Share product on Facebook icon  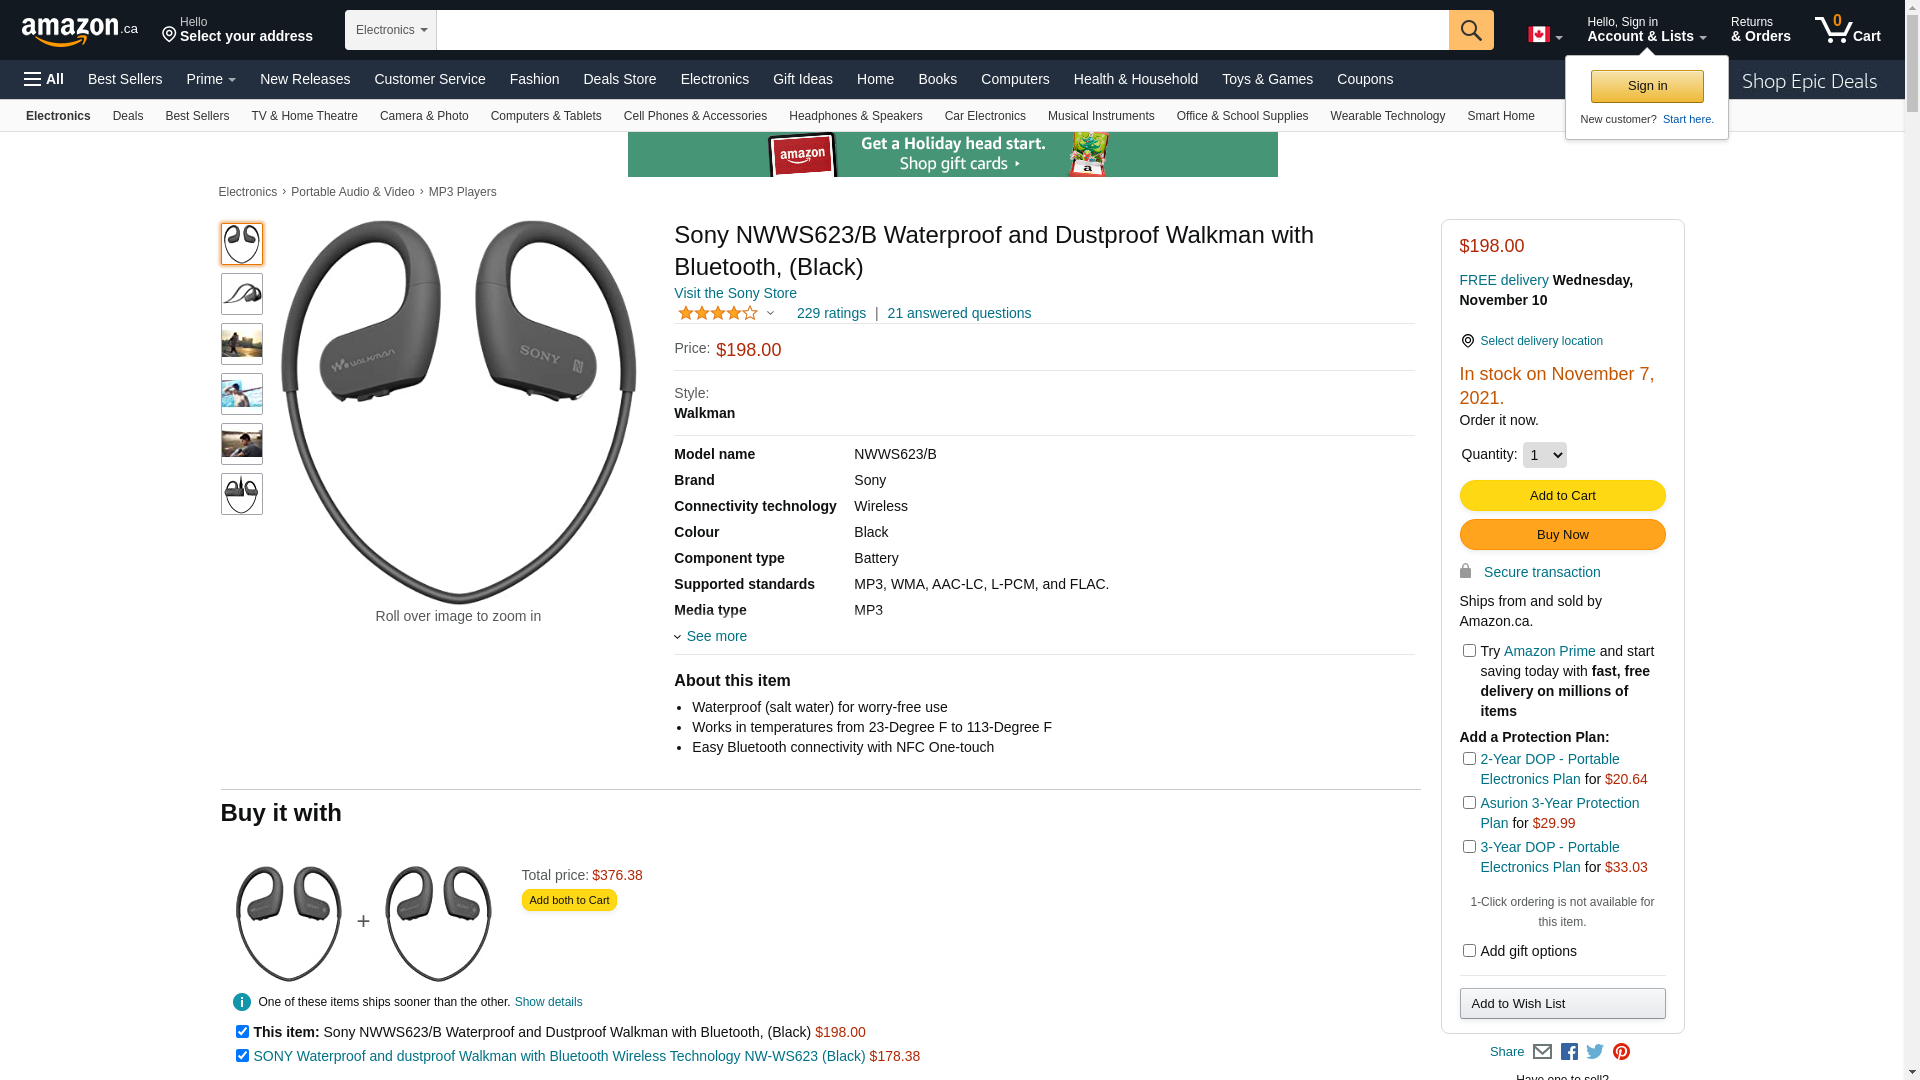1569,1052
